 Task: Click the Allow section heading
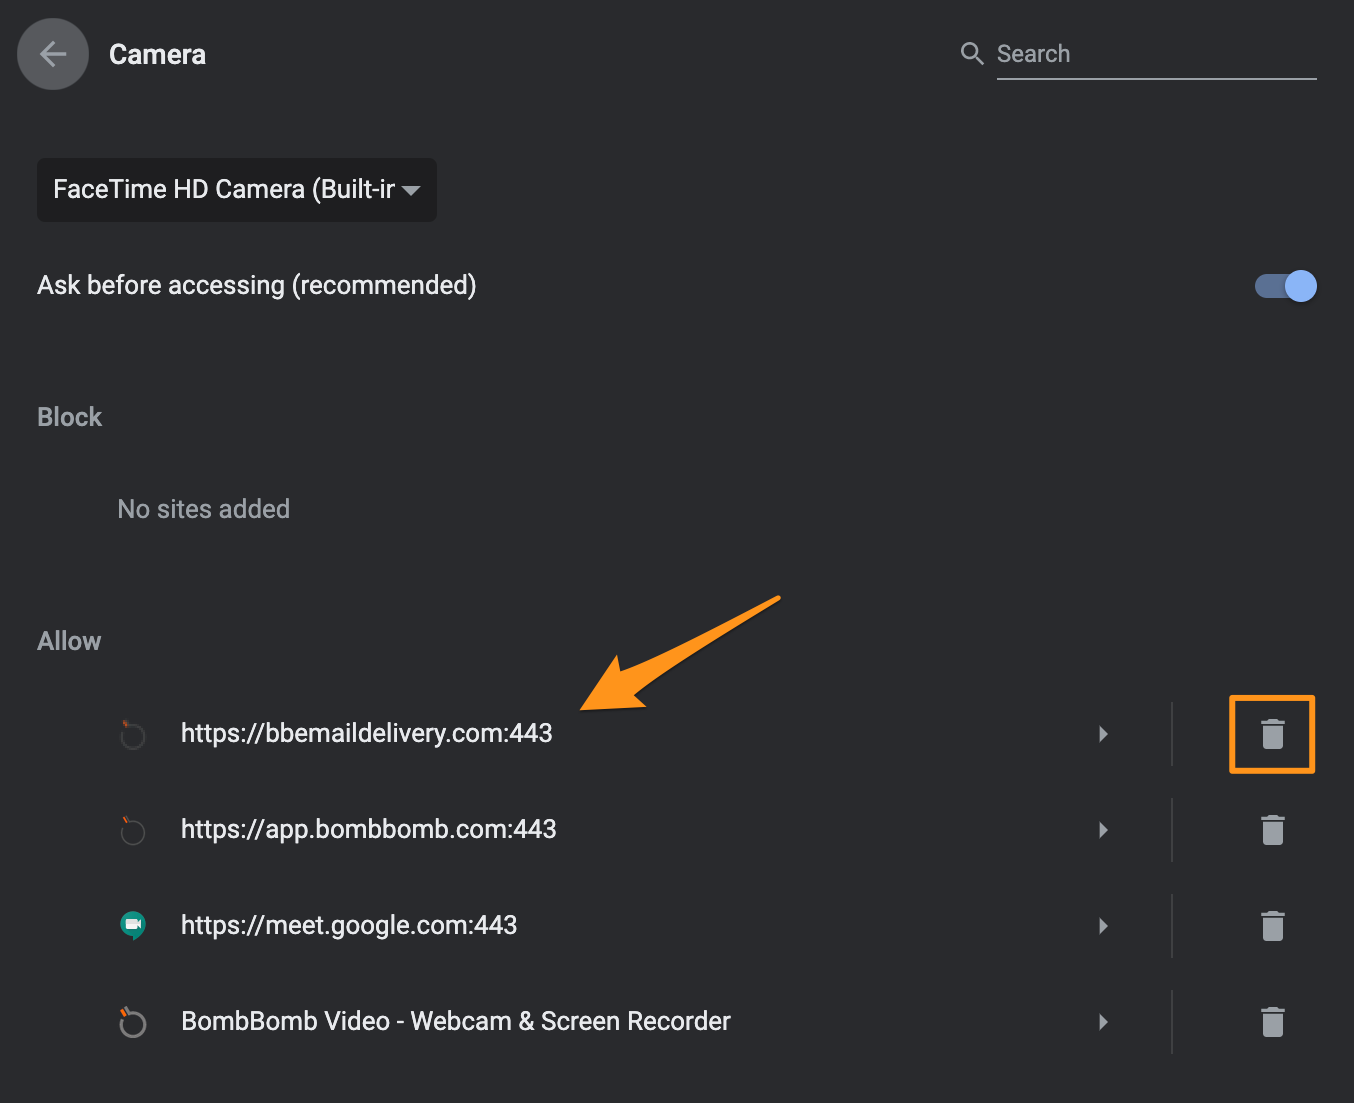point(69,641)
